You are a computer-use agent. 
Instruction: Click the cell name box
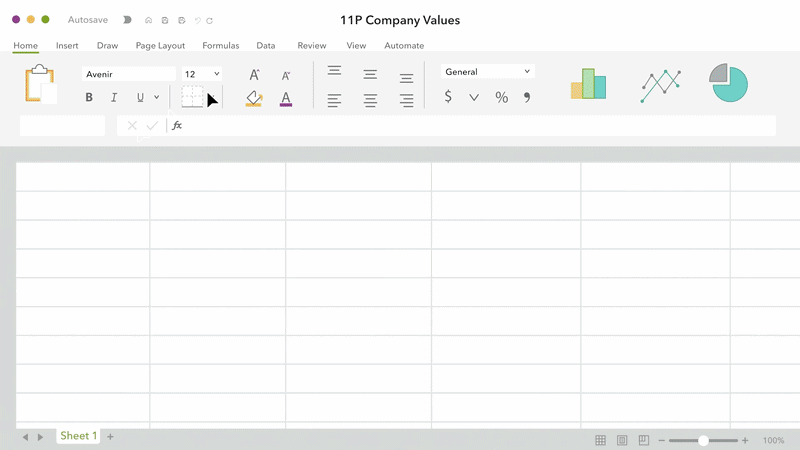click(x=62, y=126)
